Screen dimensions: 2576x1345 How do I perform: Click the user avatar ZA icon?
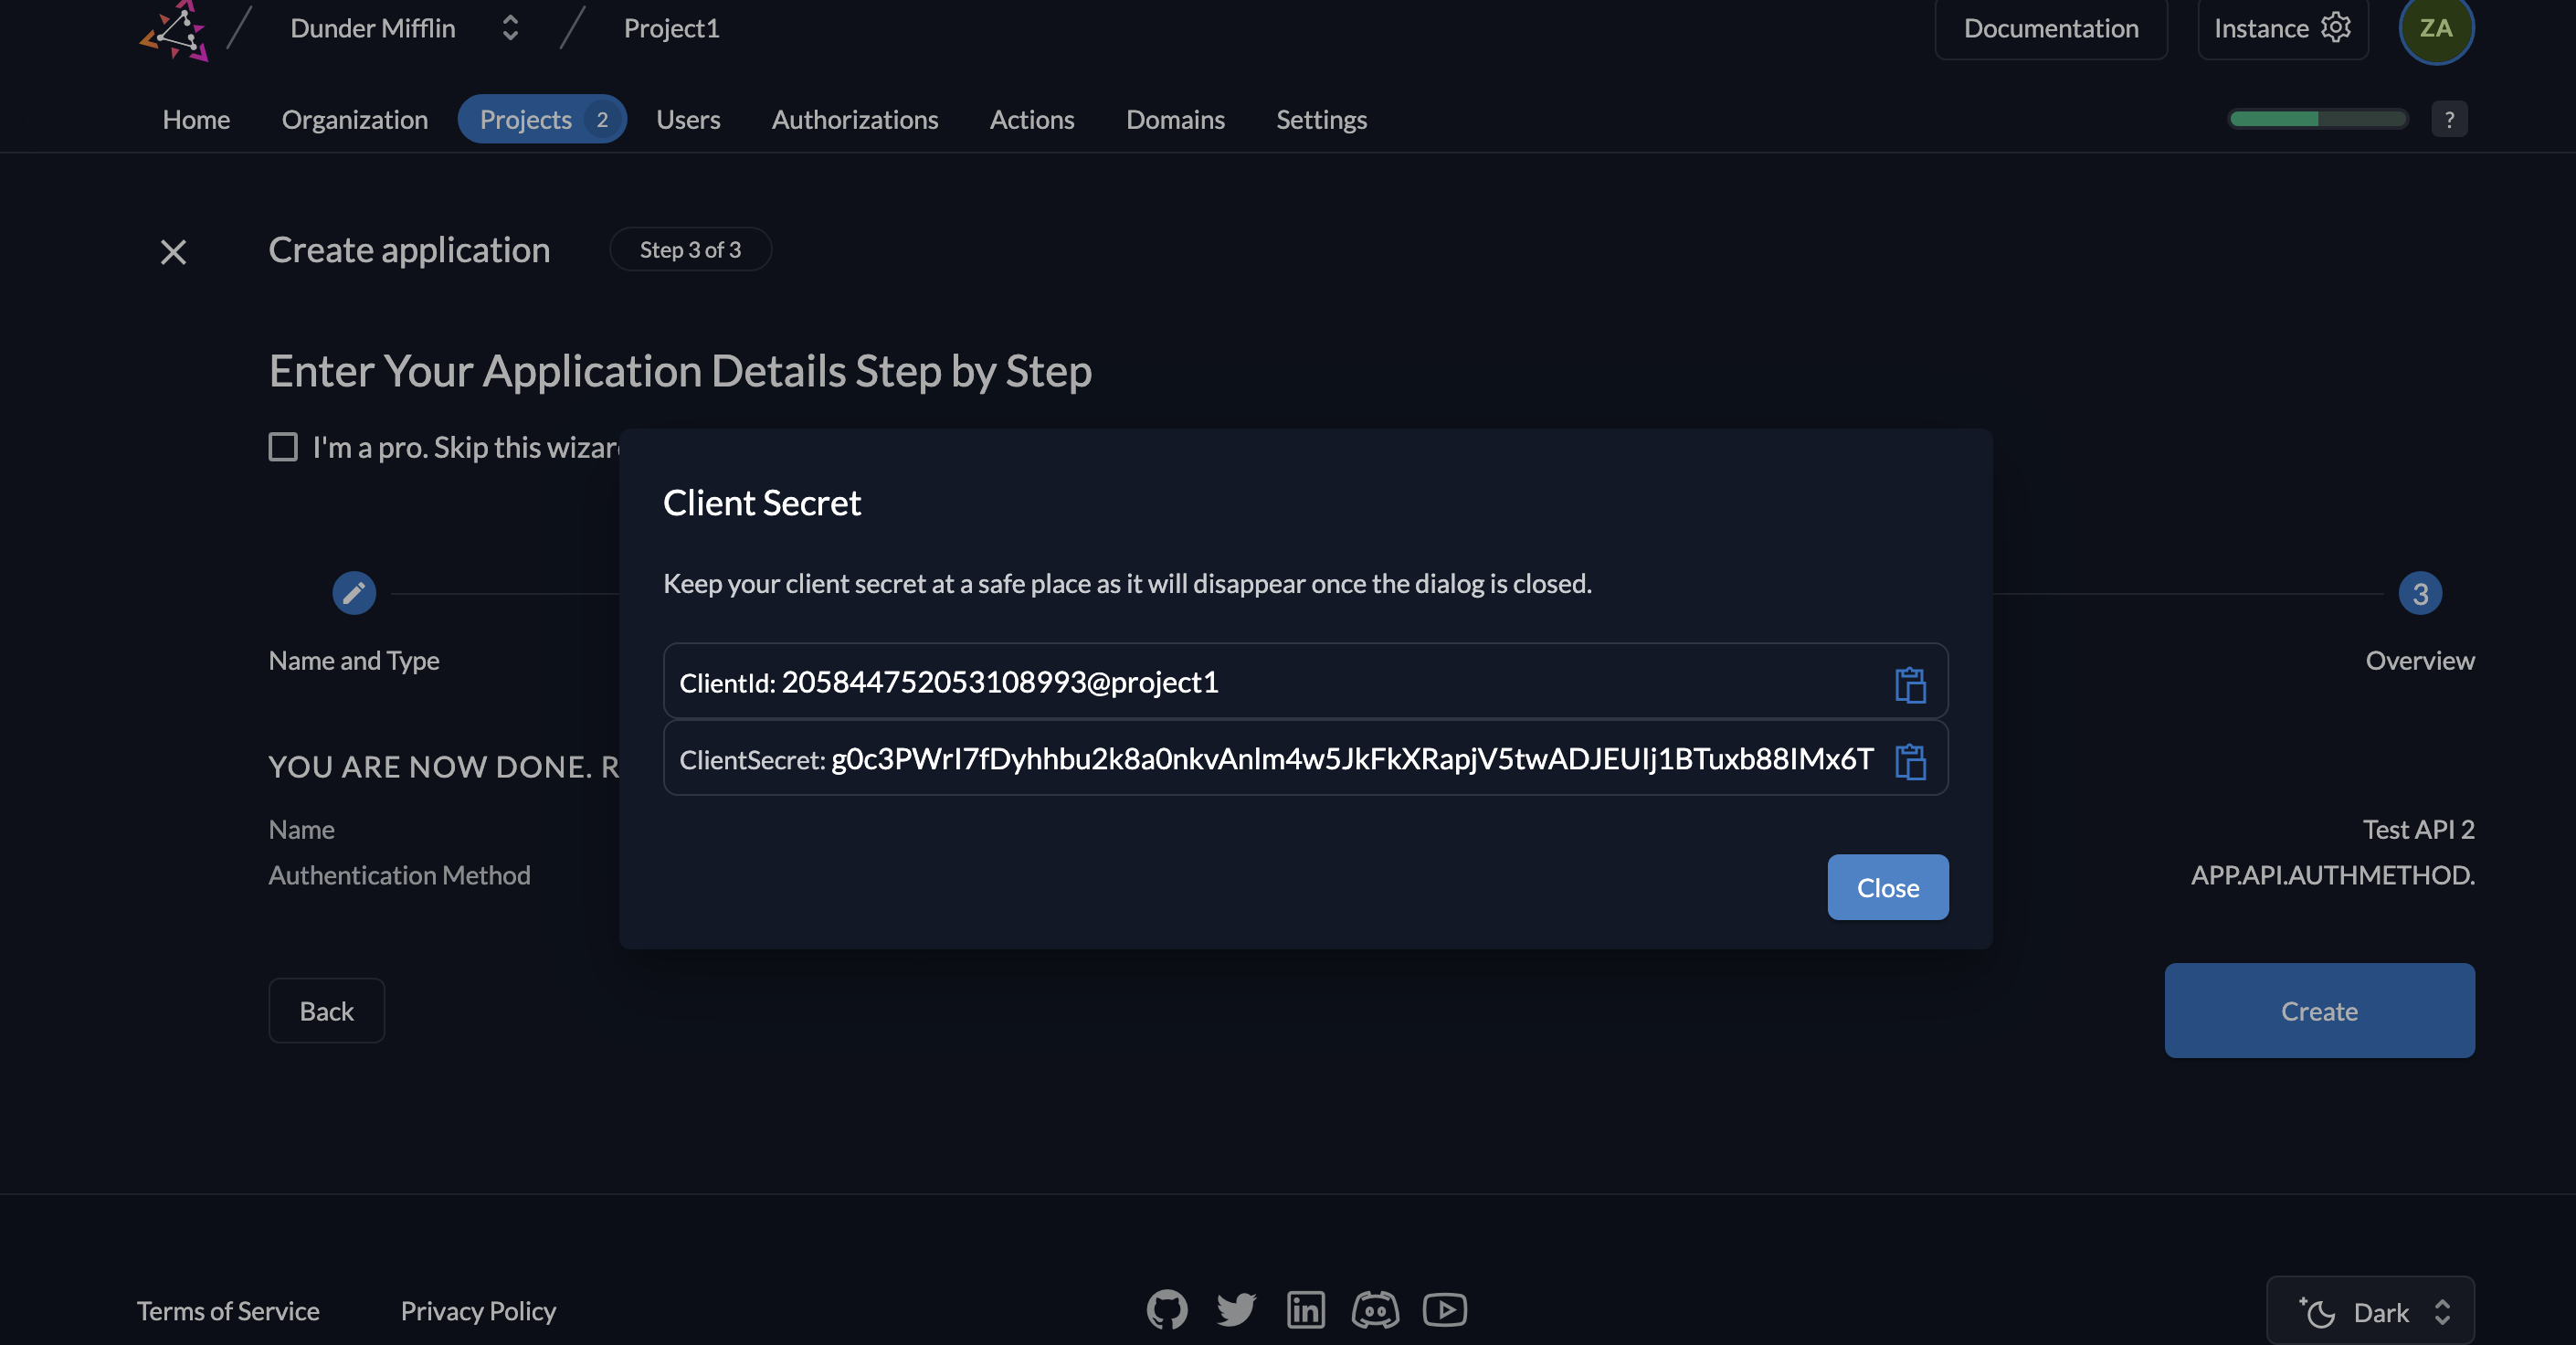pos(2436,29)
